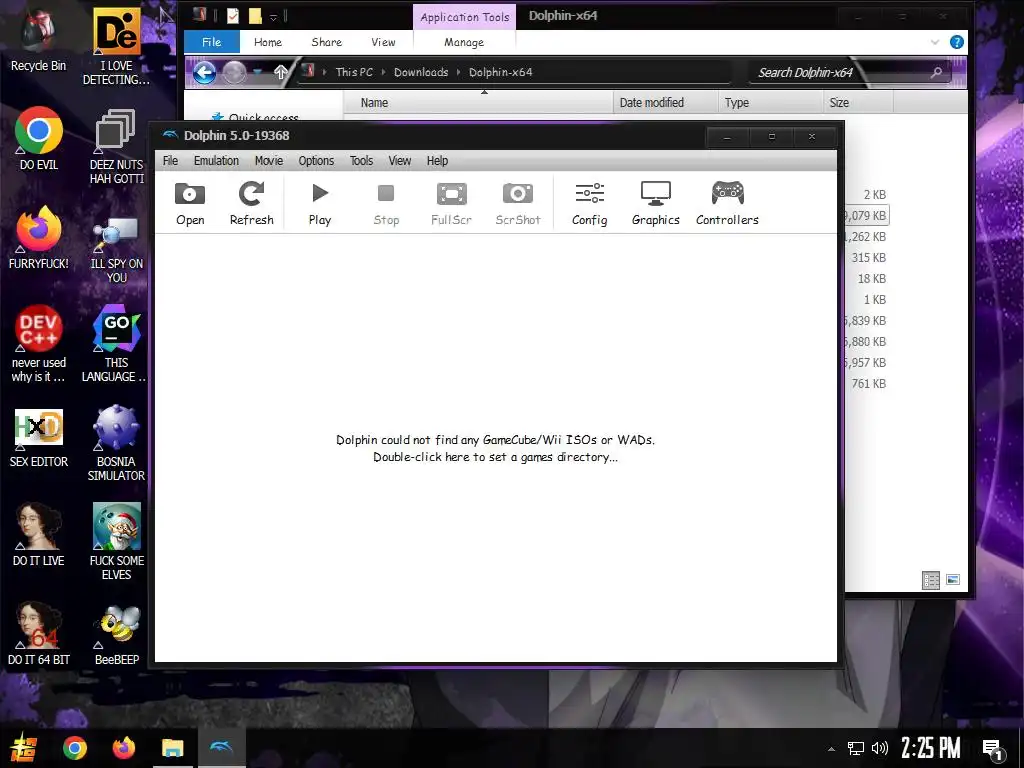Image resolution: width=1024 pixels, height=768 pixels.
Task: Open the Manage tab in Explorer
Action: [464, 42]
